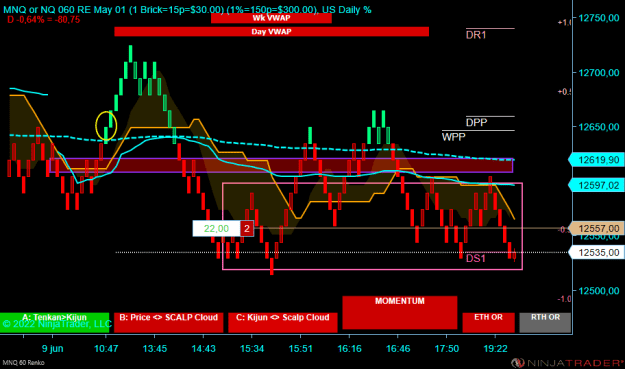Click the 12557,00 tan price marker
625x369 pixels.
tap(596, 229)
